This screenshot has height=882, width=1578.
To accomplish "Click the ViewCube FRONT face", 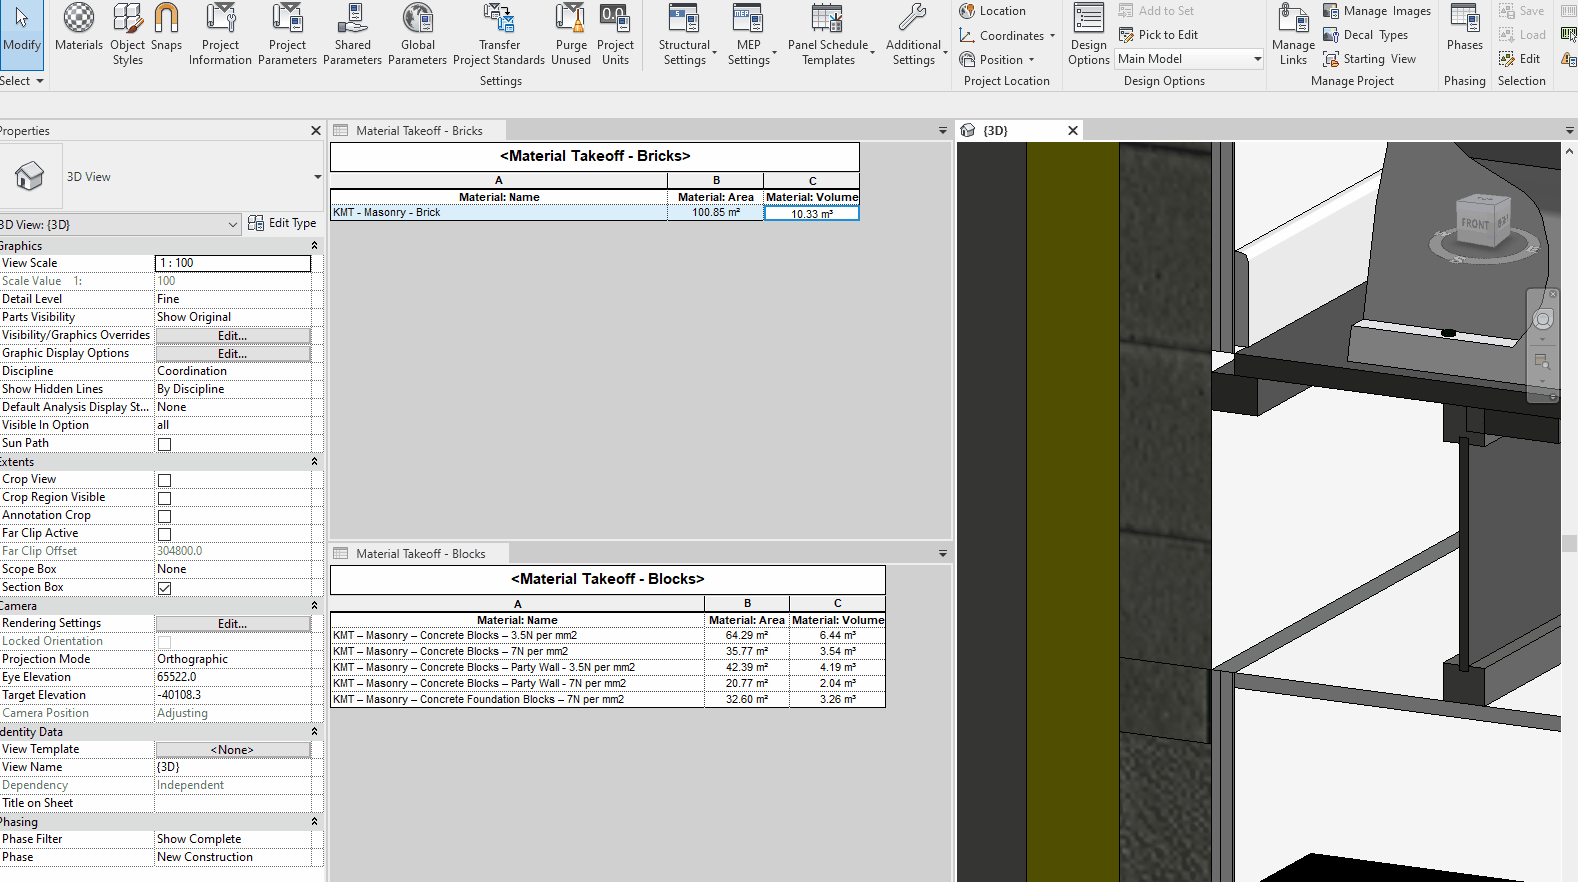I will point(1475,223).
